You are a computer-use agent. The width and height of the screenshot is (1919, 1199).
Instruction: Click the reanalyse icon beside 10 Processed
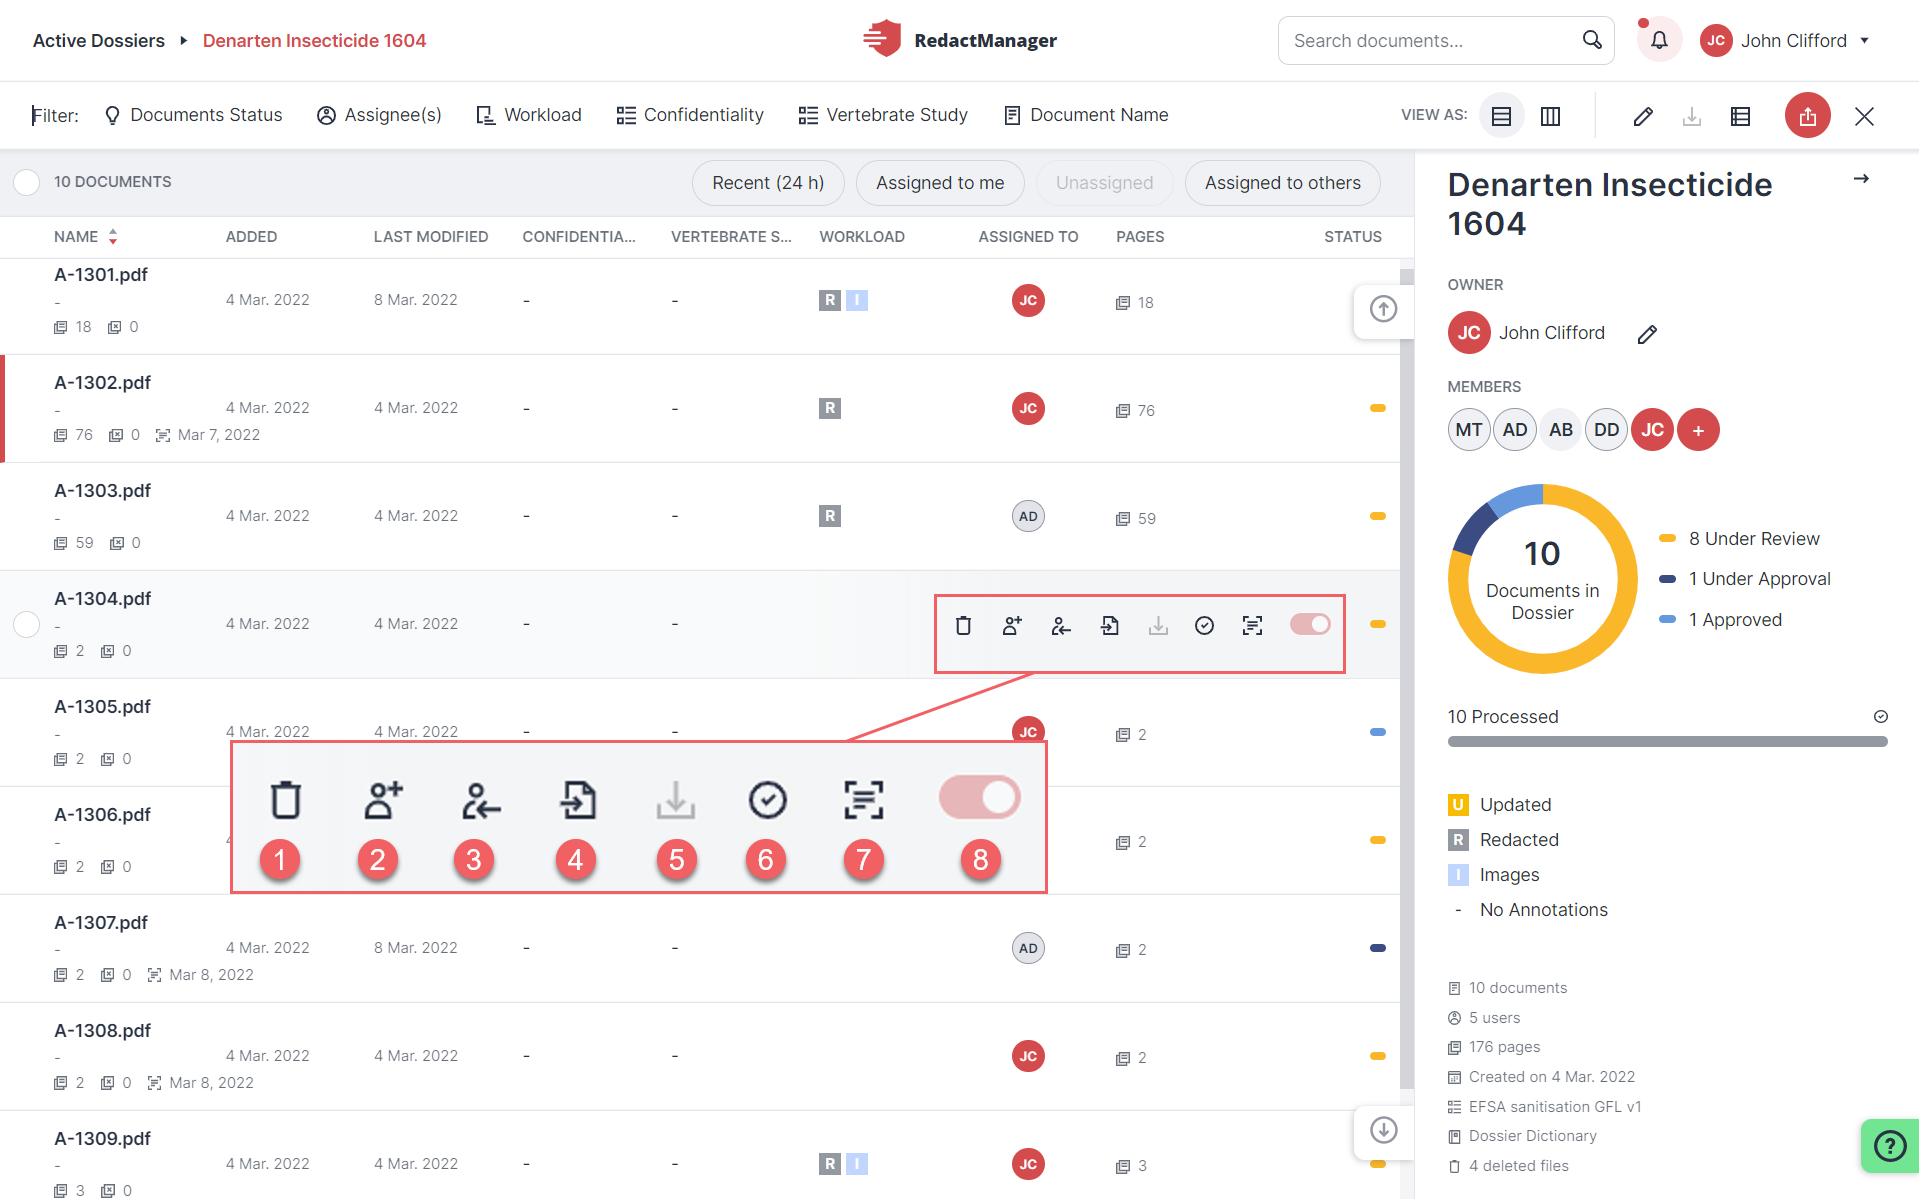[1880, 717]
